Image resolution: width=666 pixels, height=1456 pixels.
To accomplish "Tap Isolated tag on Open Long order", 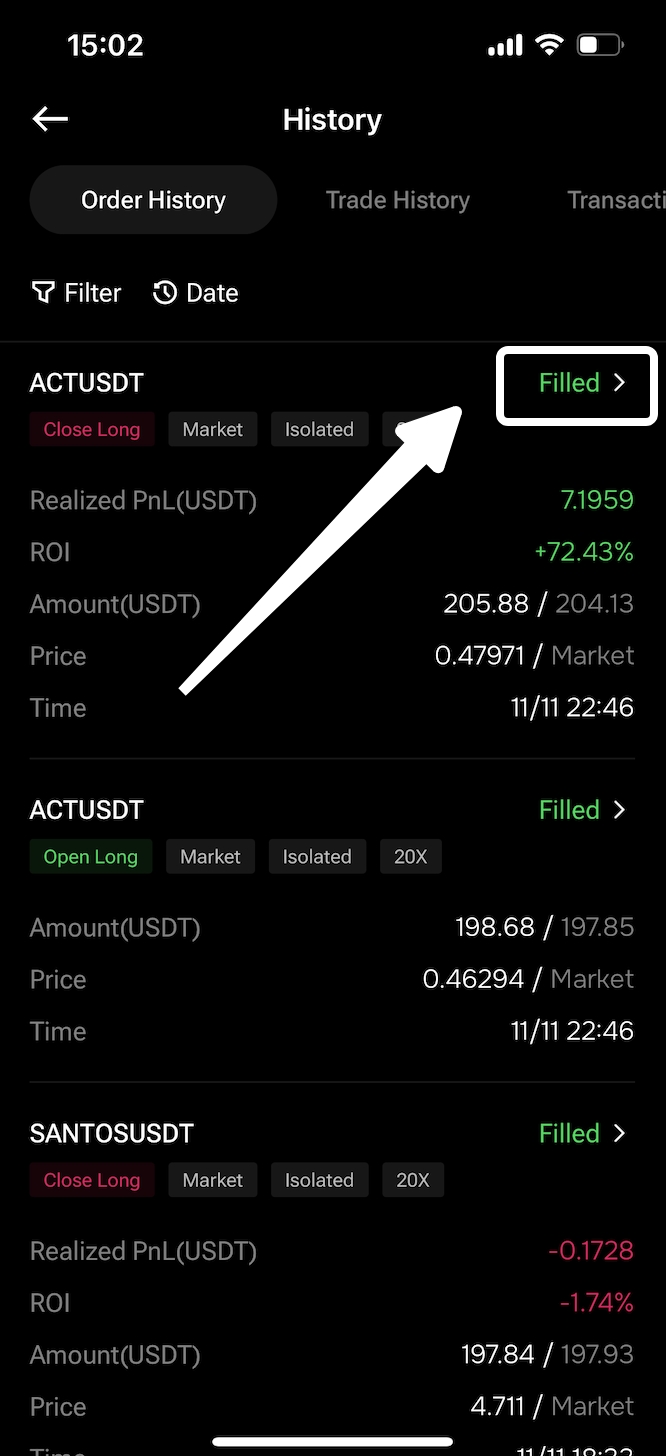I will (317, 856).
